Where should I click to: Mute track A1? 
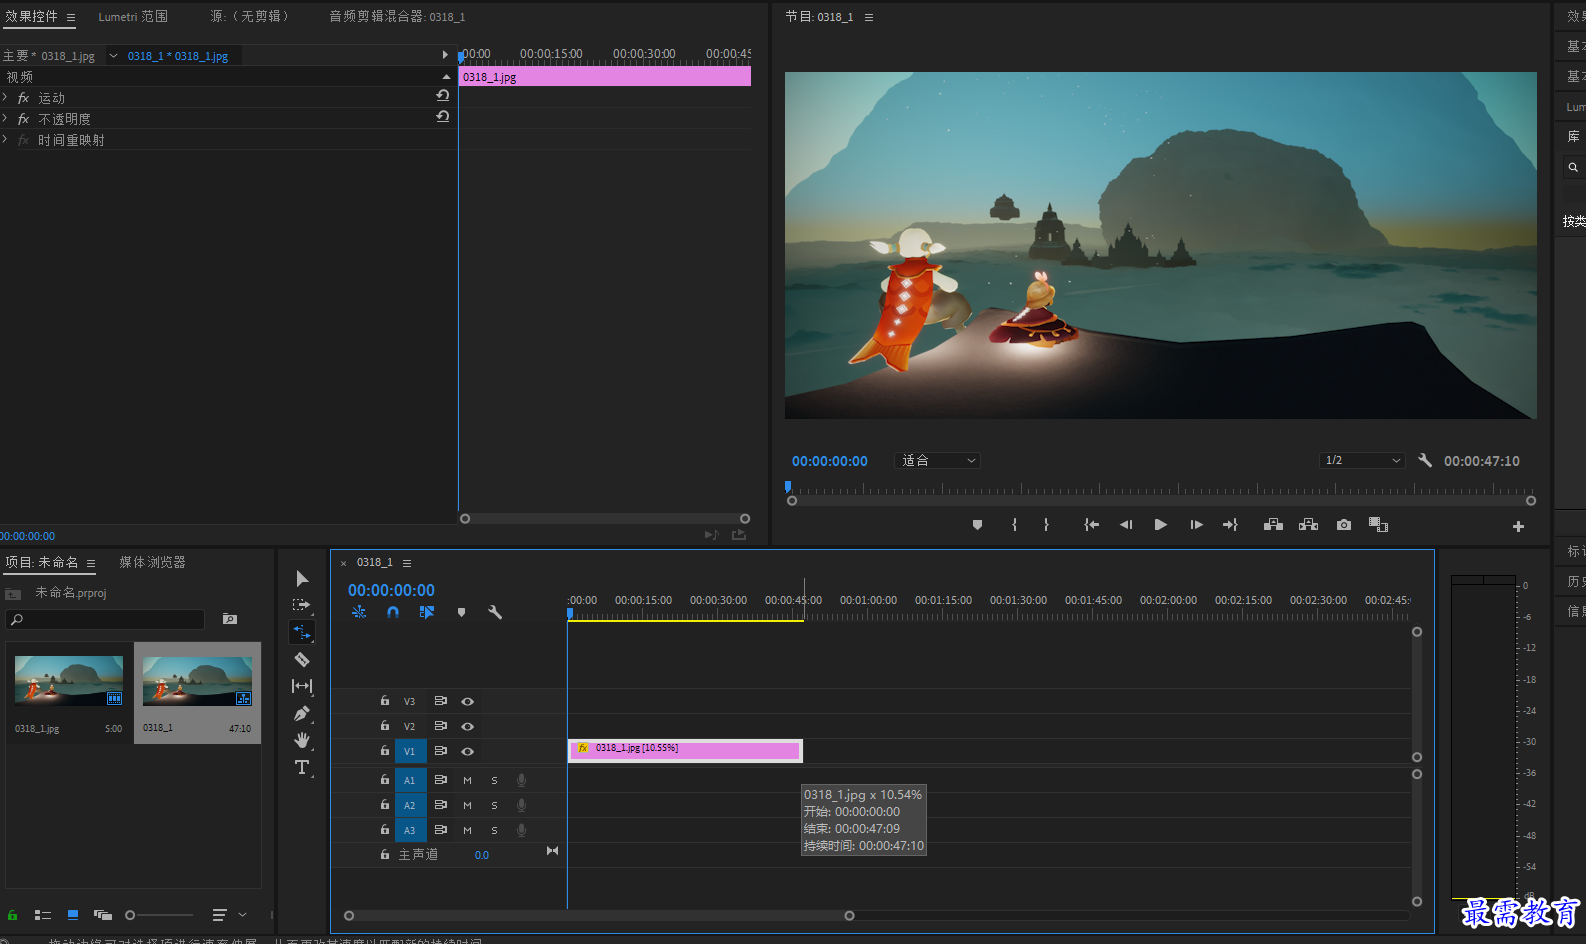click(x=467, y=780)
